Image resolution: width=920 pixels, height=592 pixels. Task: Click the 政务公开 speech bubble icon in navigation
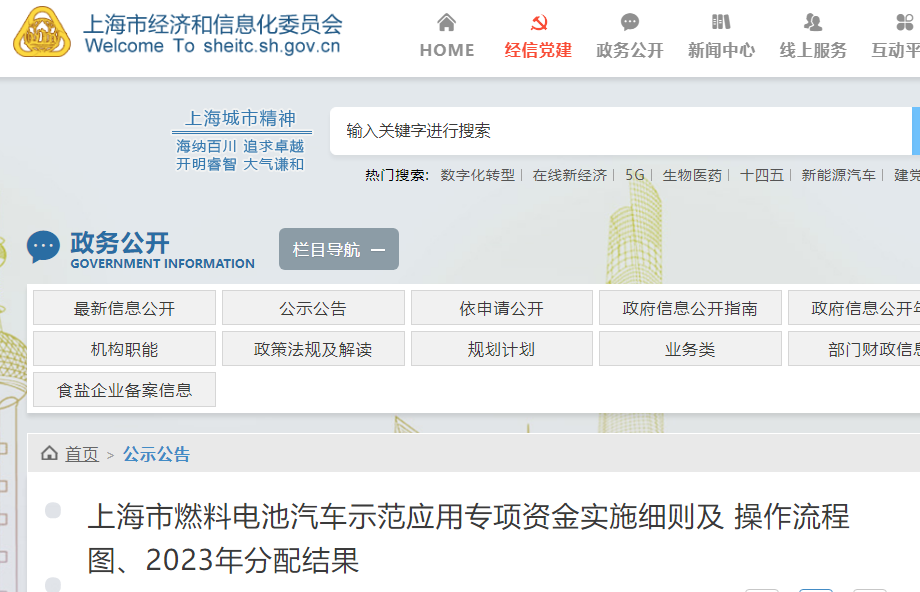tap(630, 22)
